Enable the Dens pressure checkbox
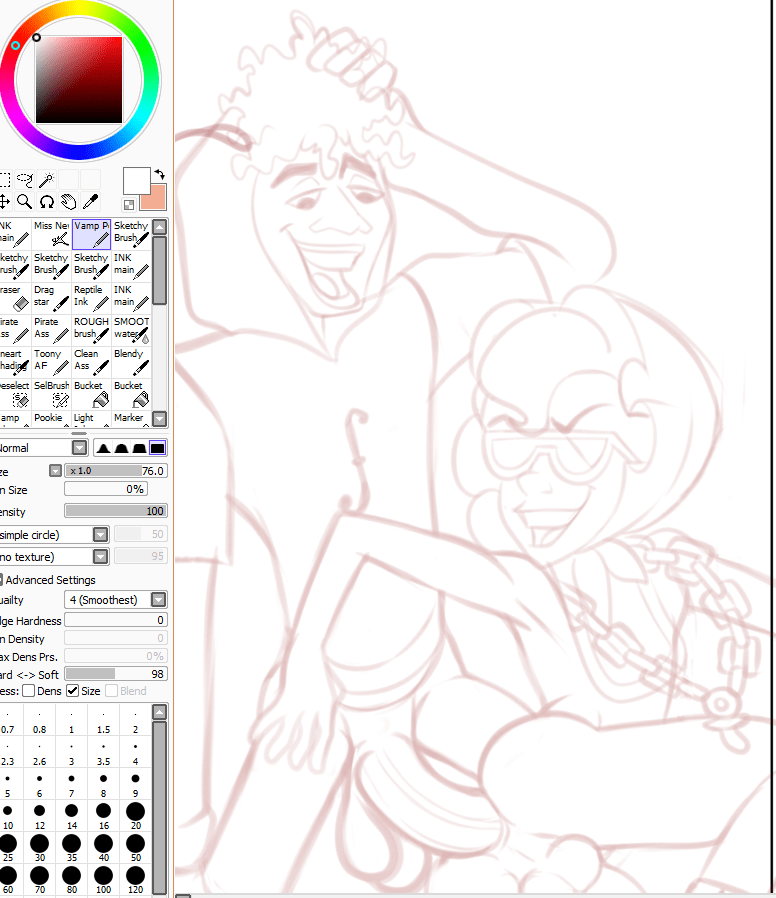 29,691
